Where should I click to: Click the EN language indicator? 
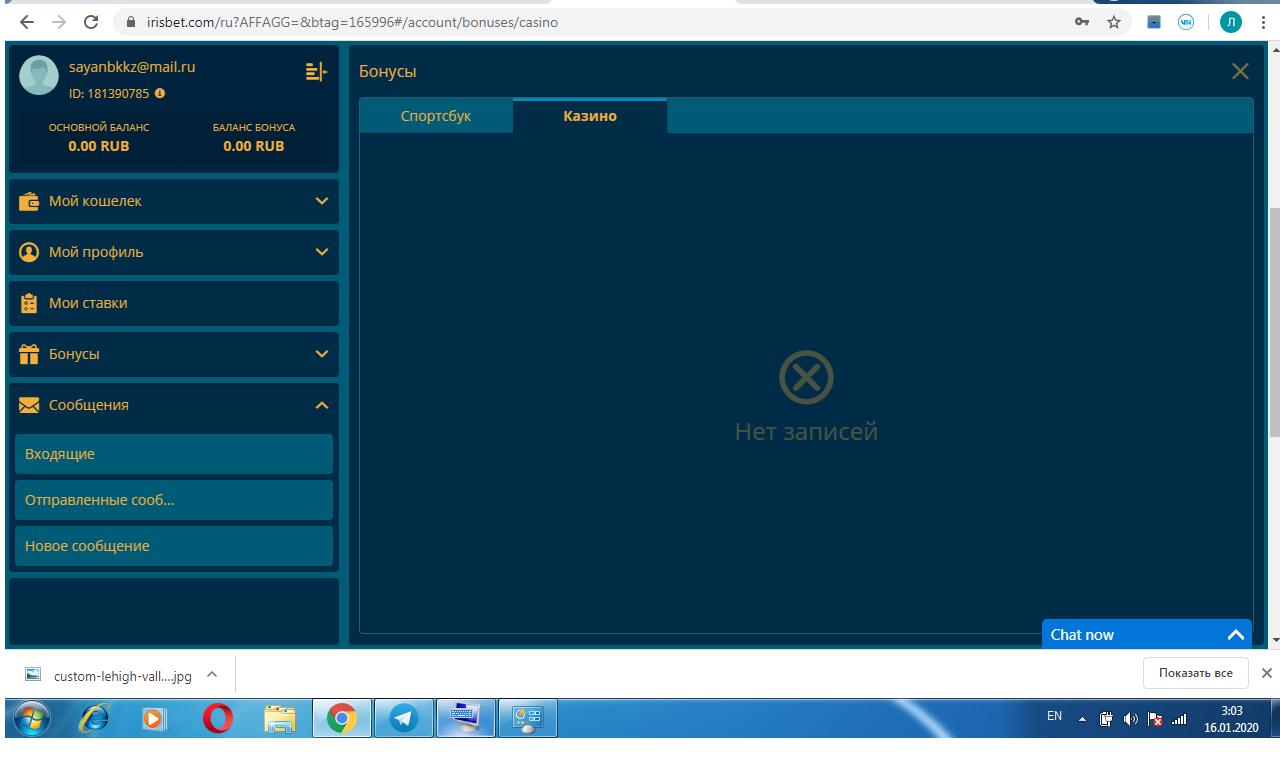[x=1054, y=716]
